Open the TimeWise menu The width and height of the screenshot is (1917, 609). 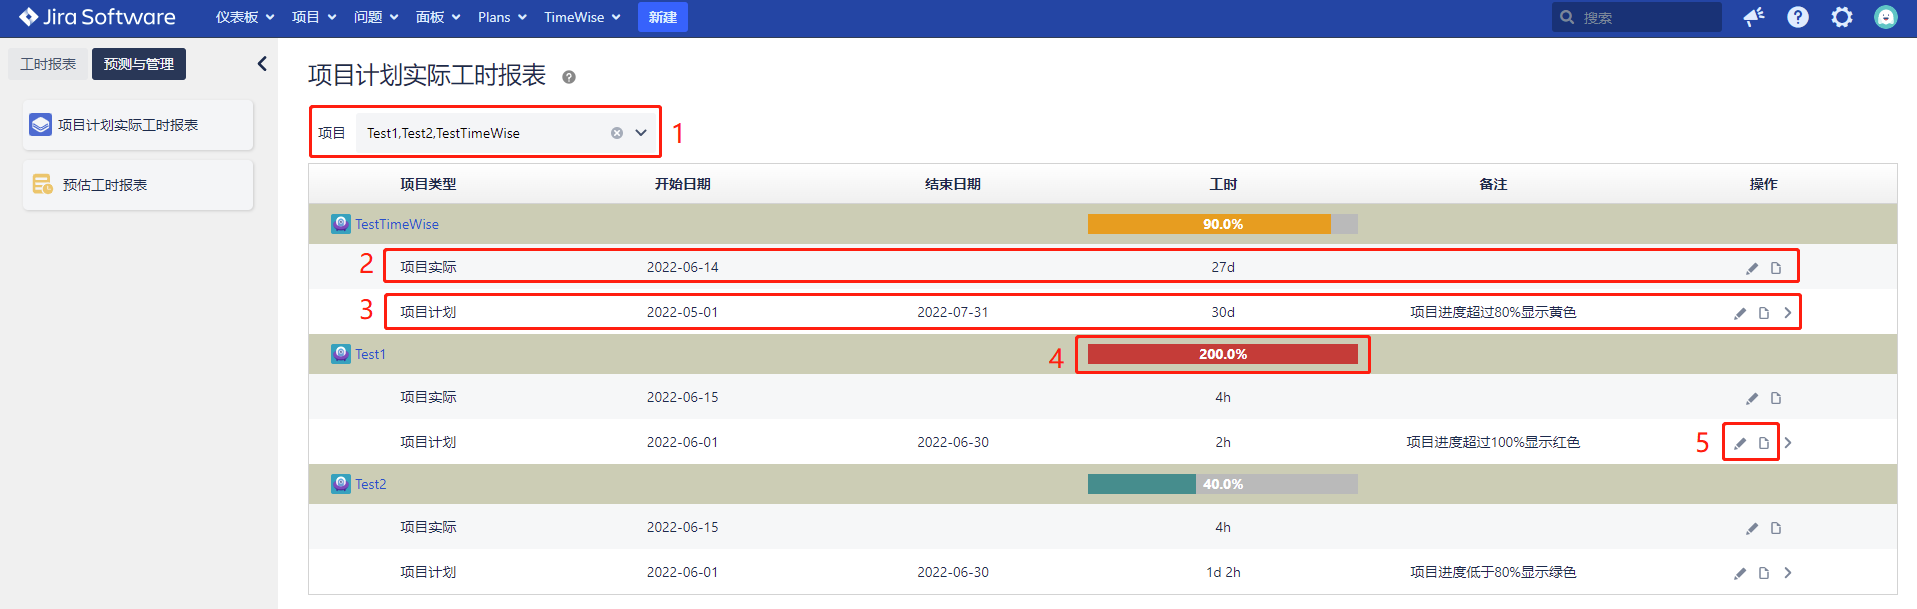[582, 17]
